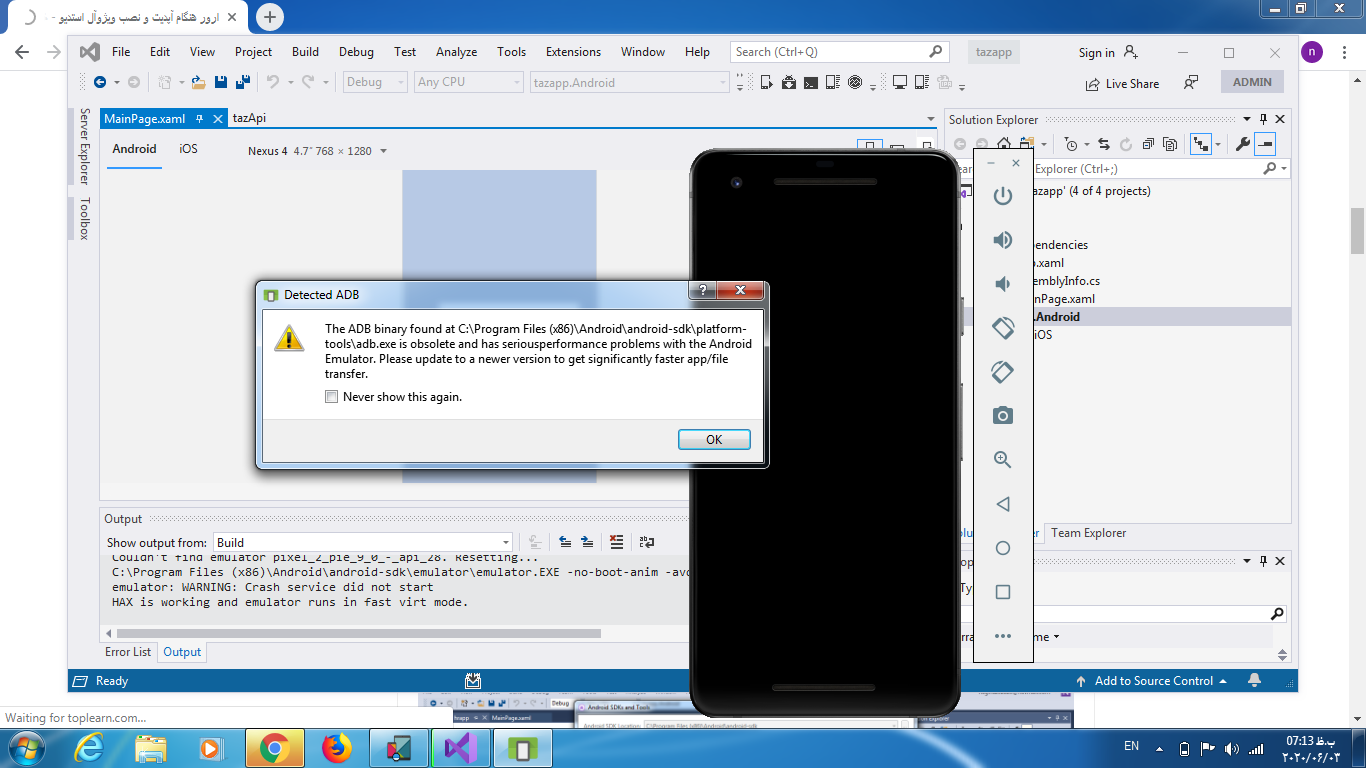
Task: Open Team Explorer tab
Action: pyautogui.click(x=1088, y=533)
